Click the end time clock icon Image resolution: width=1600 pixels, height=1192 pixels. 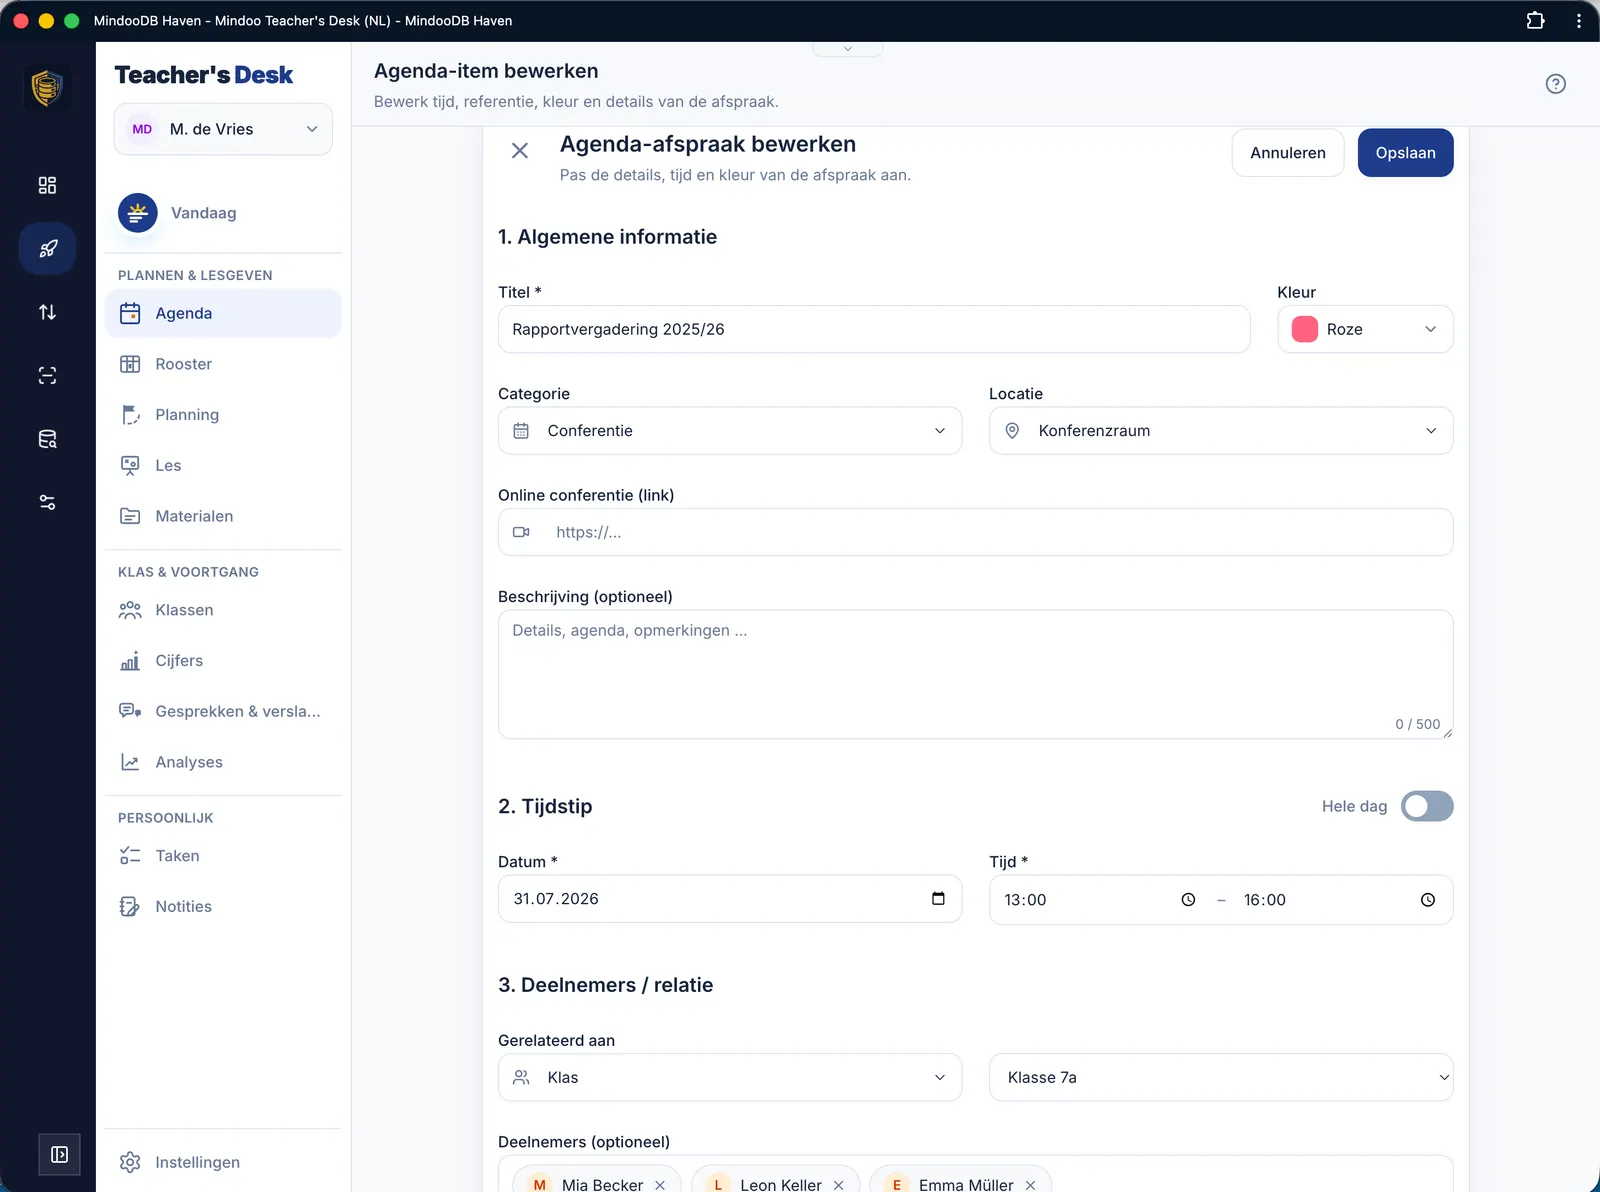click(x=1428, y=900)
